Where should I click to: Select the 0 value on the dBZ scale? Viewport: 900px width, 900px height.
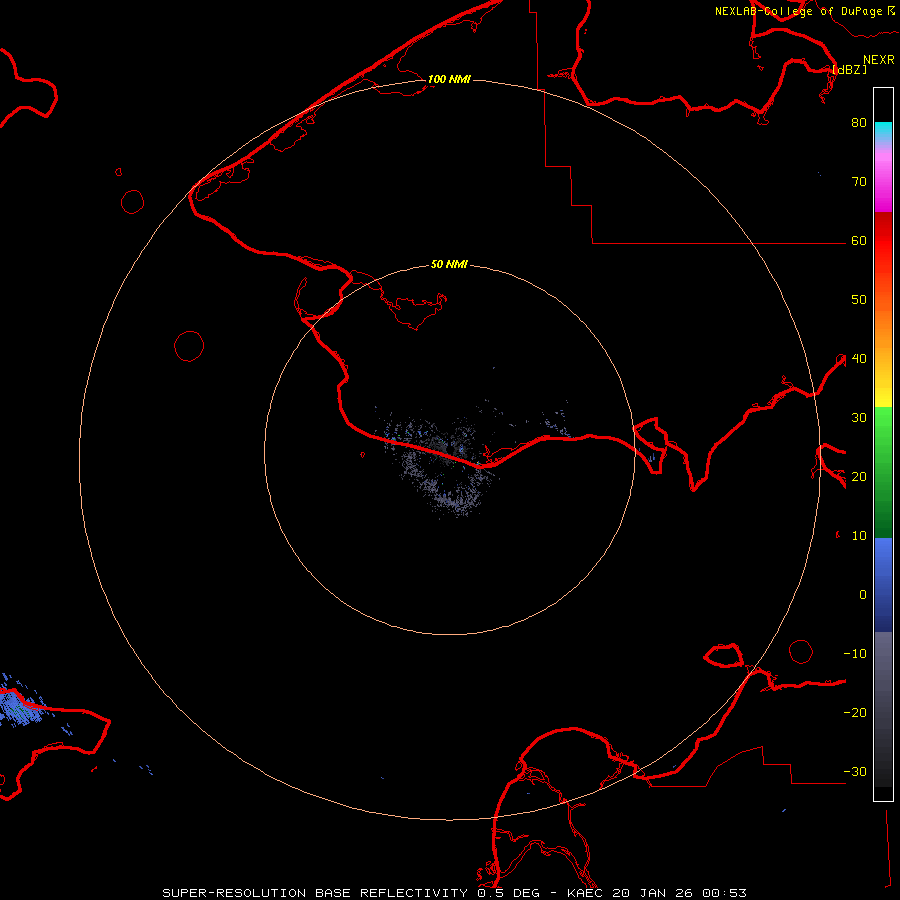pyautogui.click(x=863, y=595)
